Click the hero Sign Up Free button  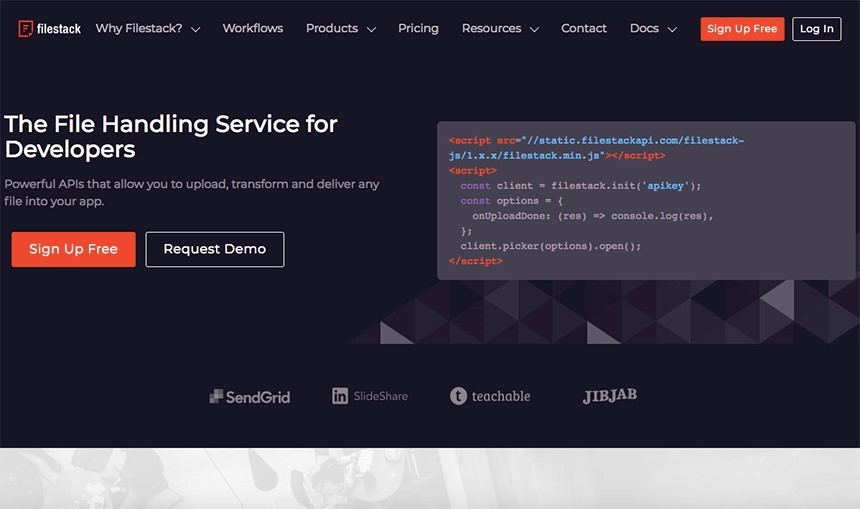[73, 250]
